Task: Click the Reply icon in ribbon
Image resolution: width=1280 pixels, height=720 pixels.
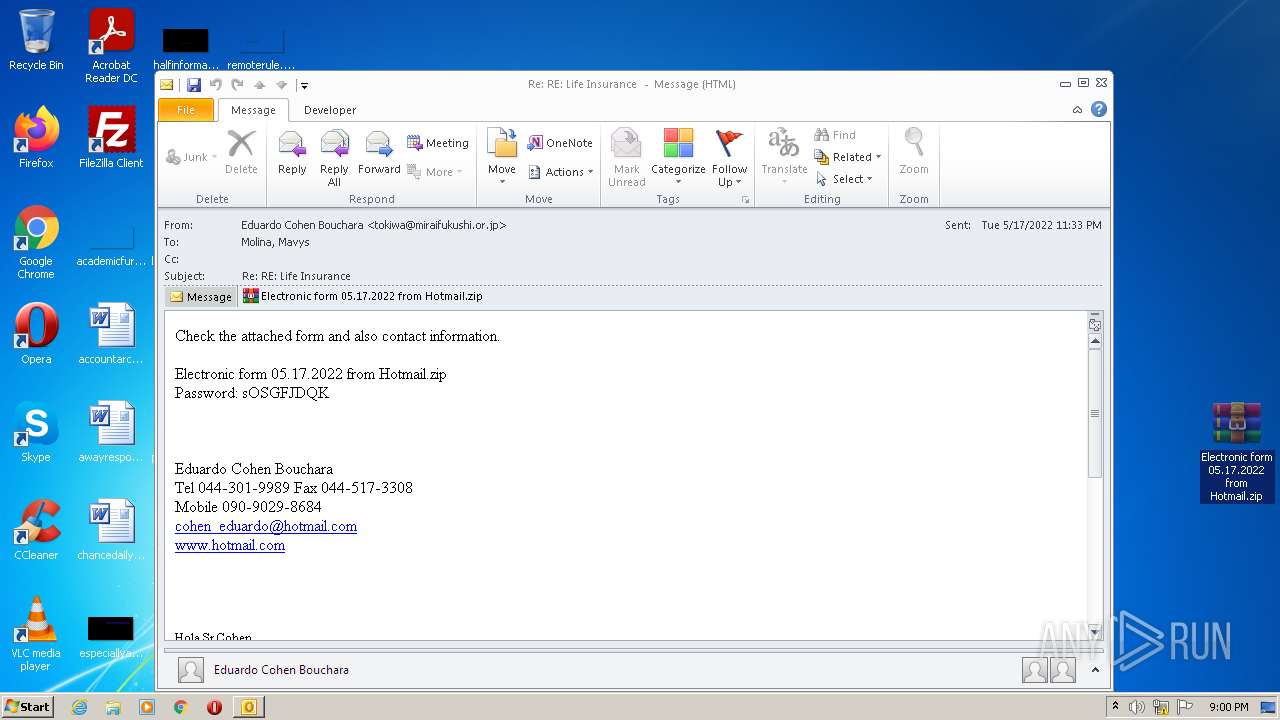Action: [x=292, y=153]
